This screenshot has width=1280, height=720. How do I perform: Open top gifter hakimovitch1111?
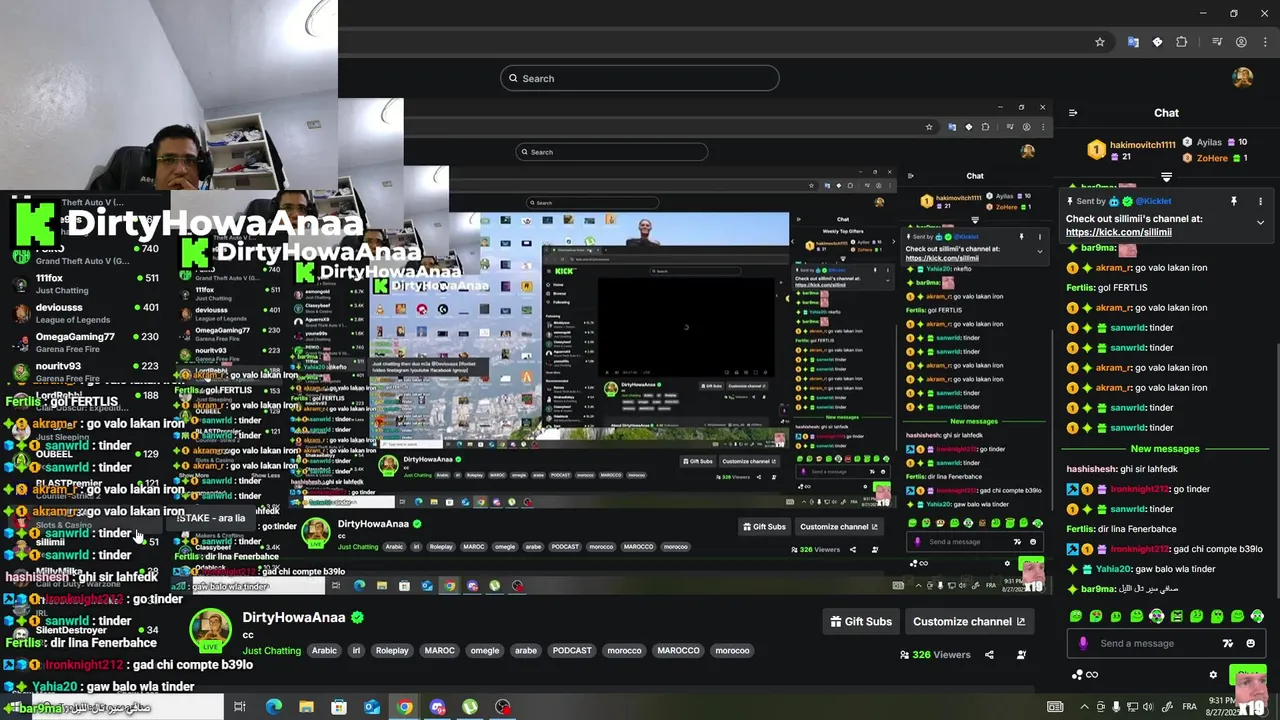pos(1142,145)
